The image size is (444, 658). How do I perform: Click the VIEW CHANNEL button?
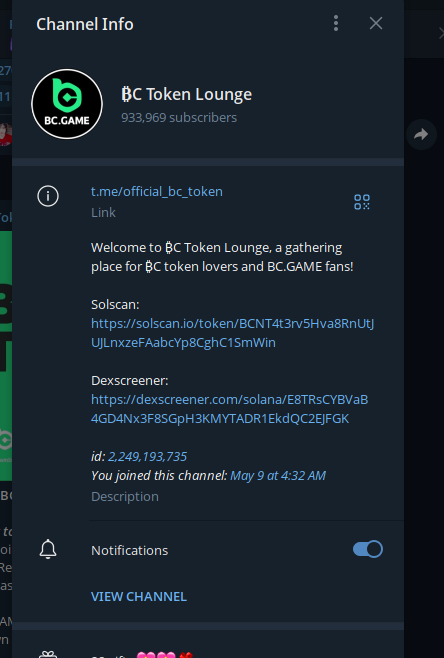[139, 596]
